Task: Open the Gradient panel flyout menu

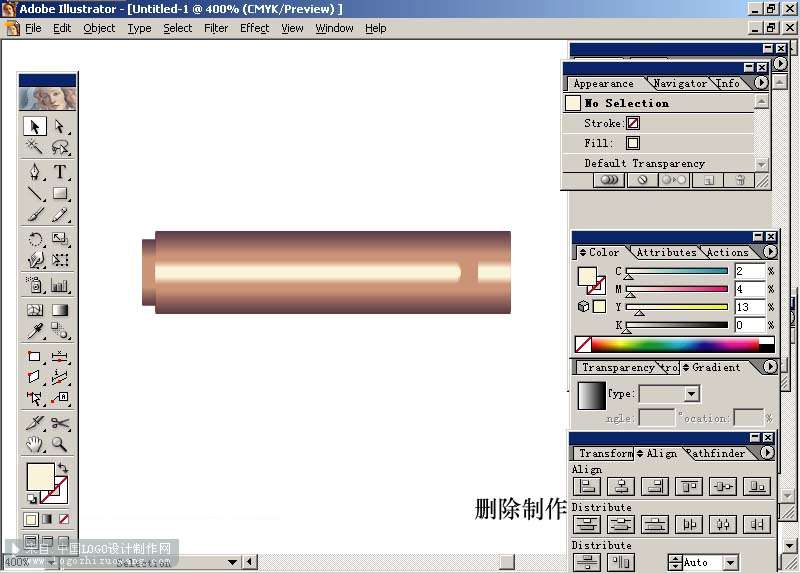Action: coord(770,366)
